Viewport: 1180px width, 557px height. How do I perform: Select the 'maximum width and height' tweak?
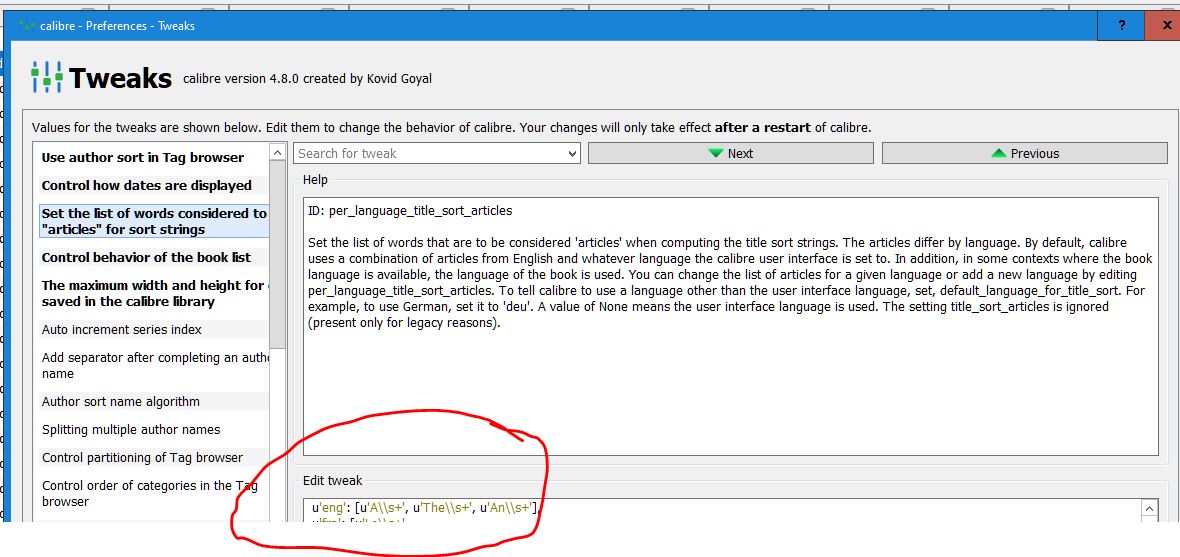[x=154, y=294]
